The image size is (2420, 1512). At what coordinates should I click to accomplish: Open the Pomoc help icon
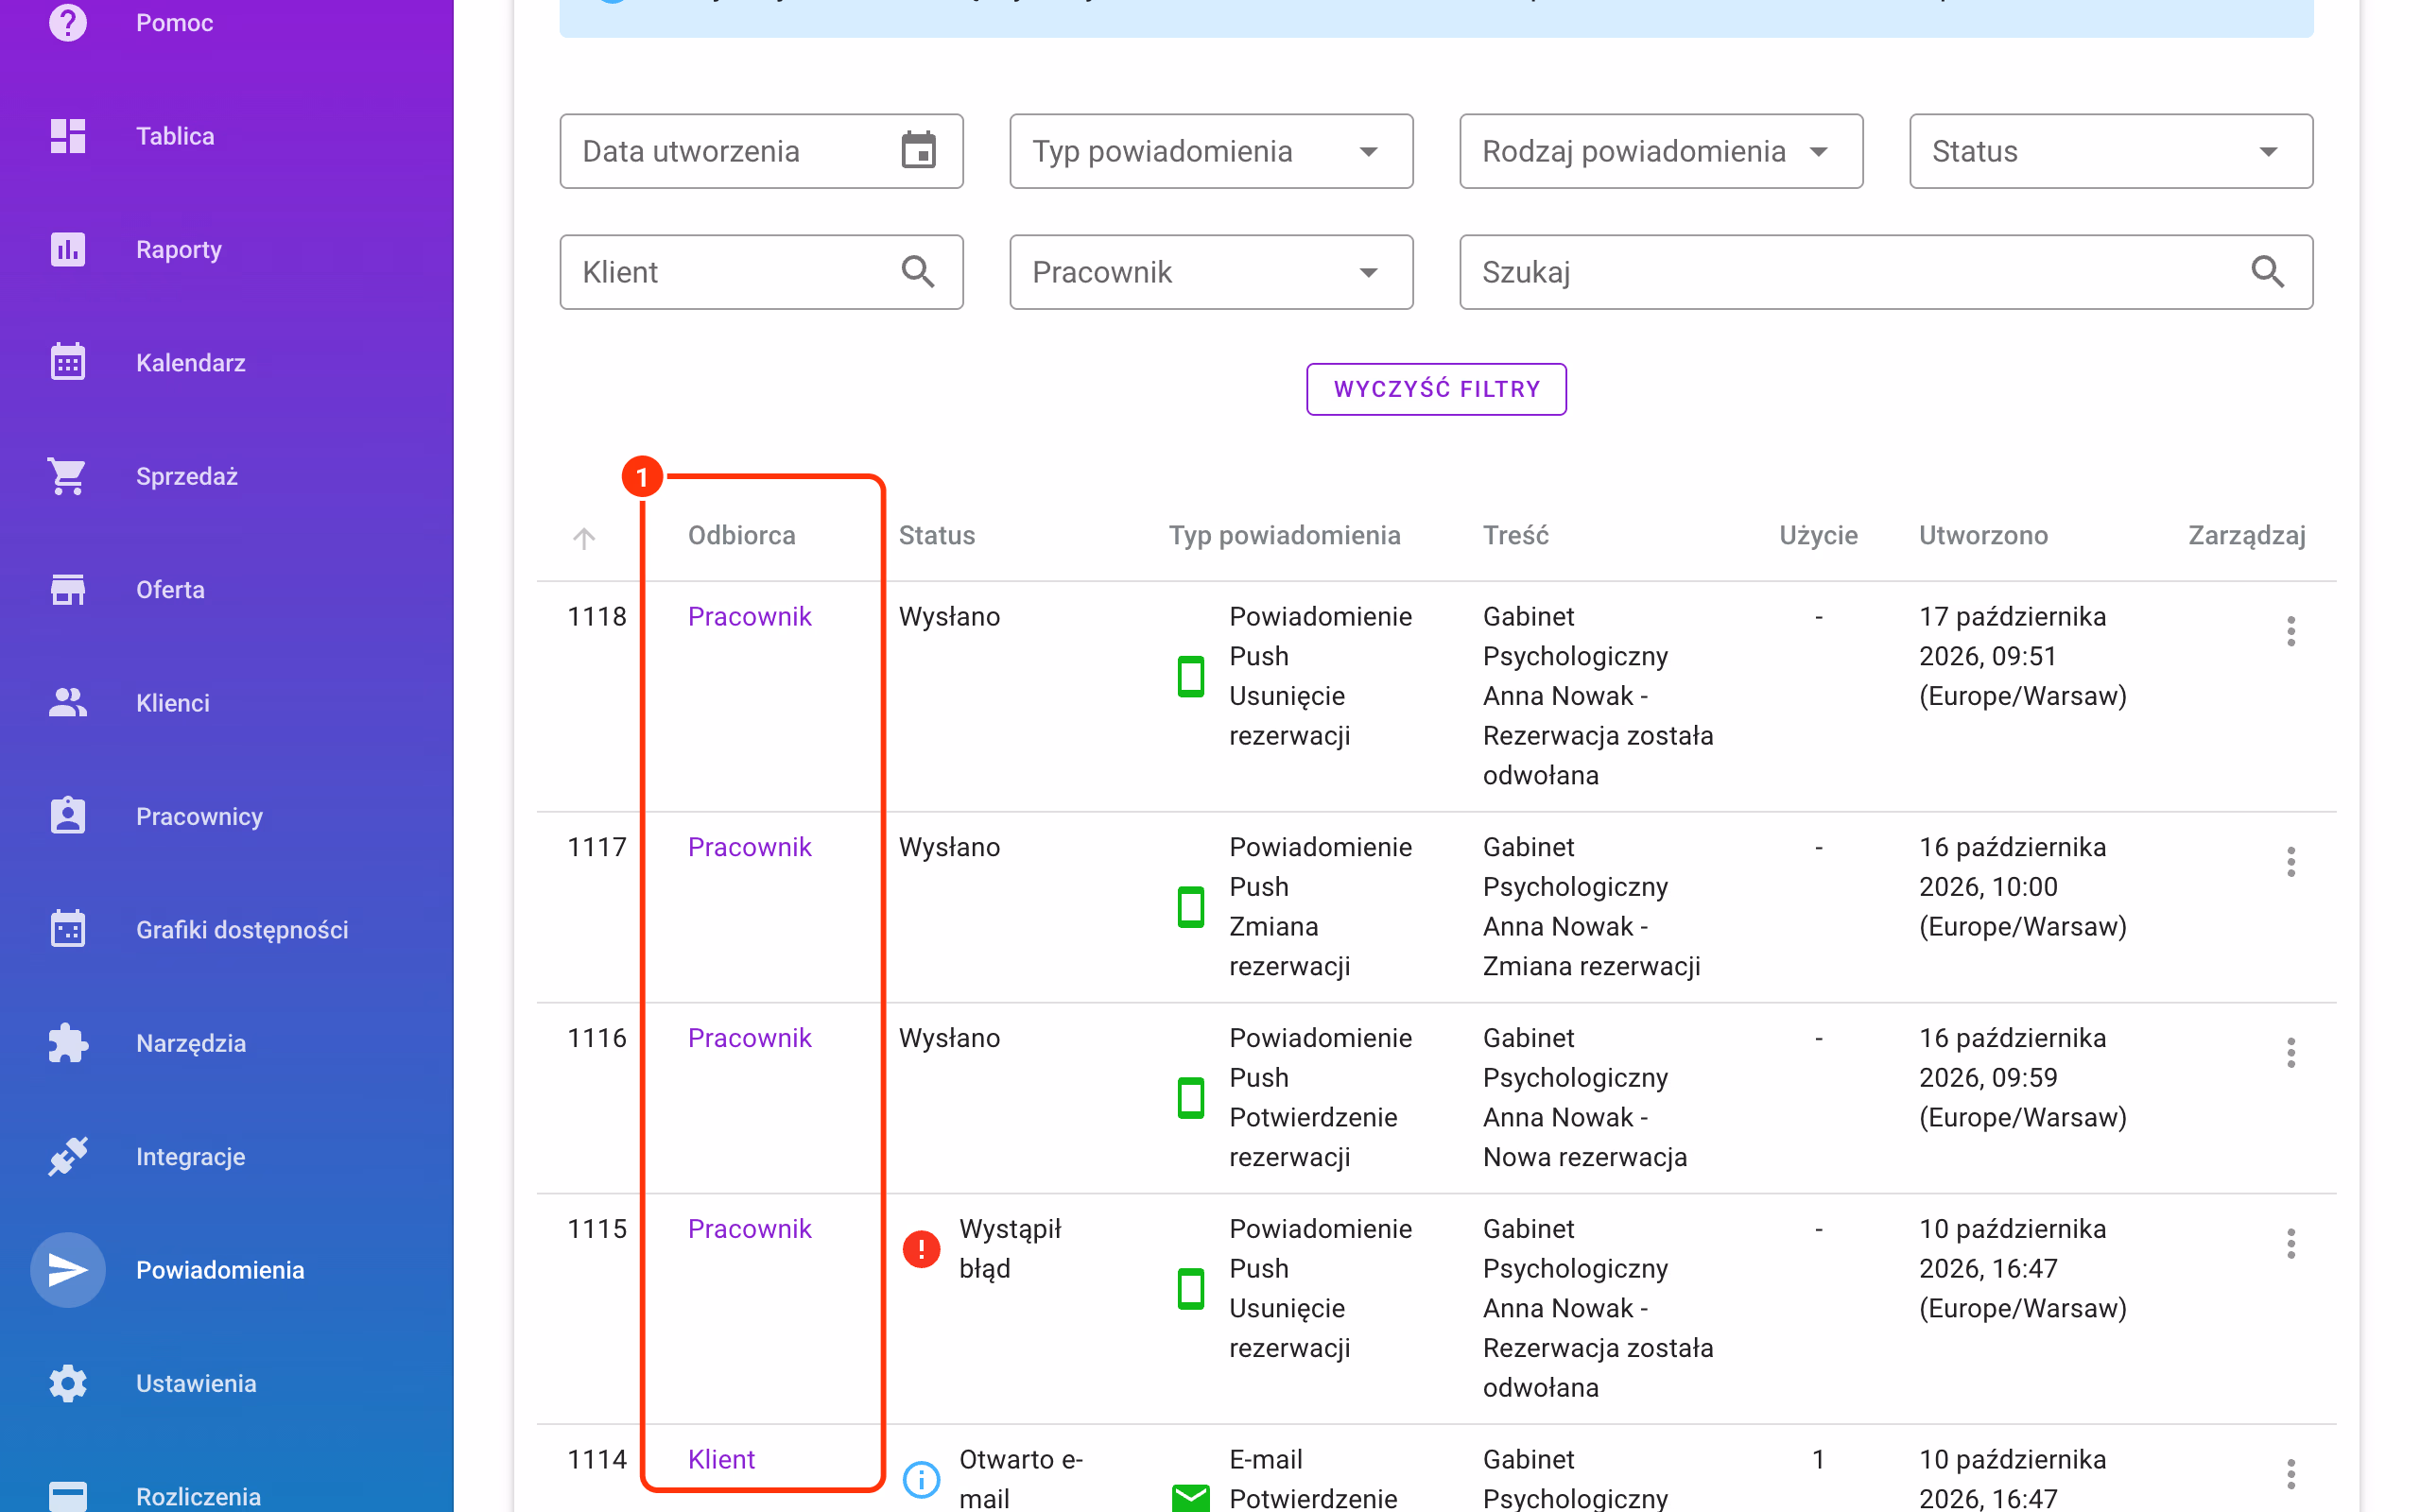pyautogui.click(x=68, y=22)
